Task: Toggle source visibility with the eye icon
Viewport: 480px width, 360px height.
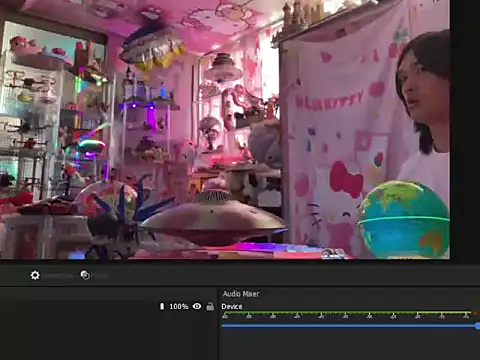Action: (197, 306)
